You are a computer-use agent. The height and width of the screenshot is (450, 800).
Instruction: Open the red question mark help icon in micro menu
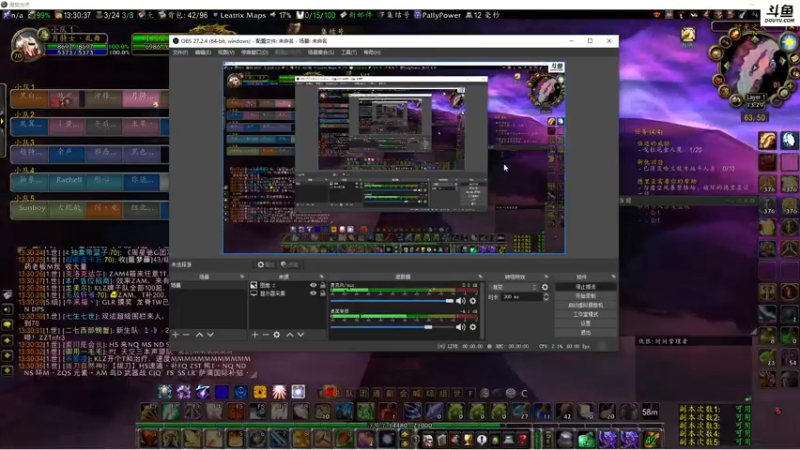(x=523, y=439)
